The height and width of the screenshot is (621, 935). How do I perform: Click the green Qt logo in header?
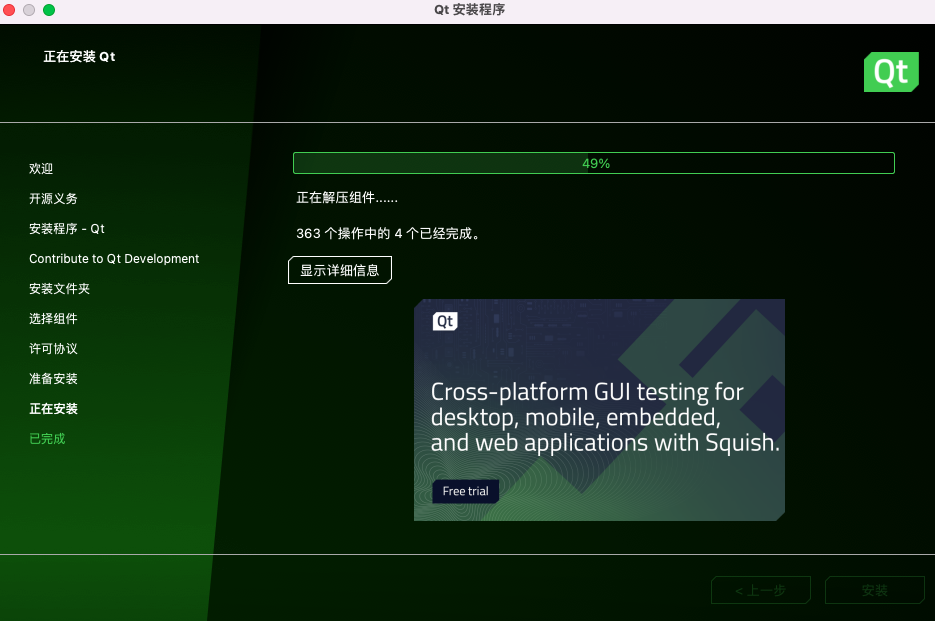coord(891,72)
